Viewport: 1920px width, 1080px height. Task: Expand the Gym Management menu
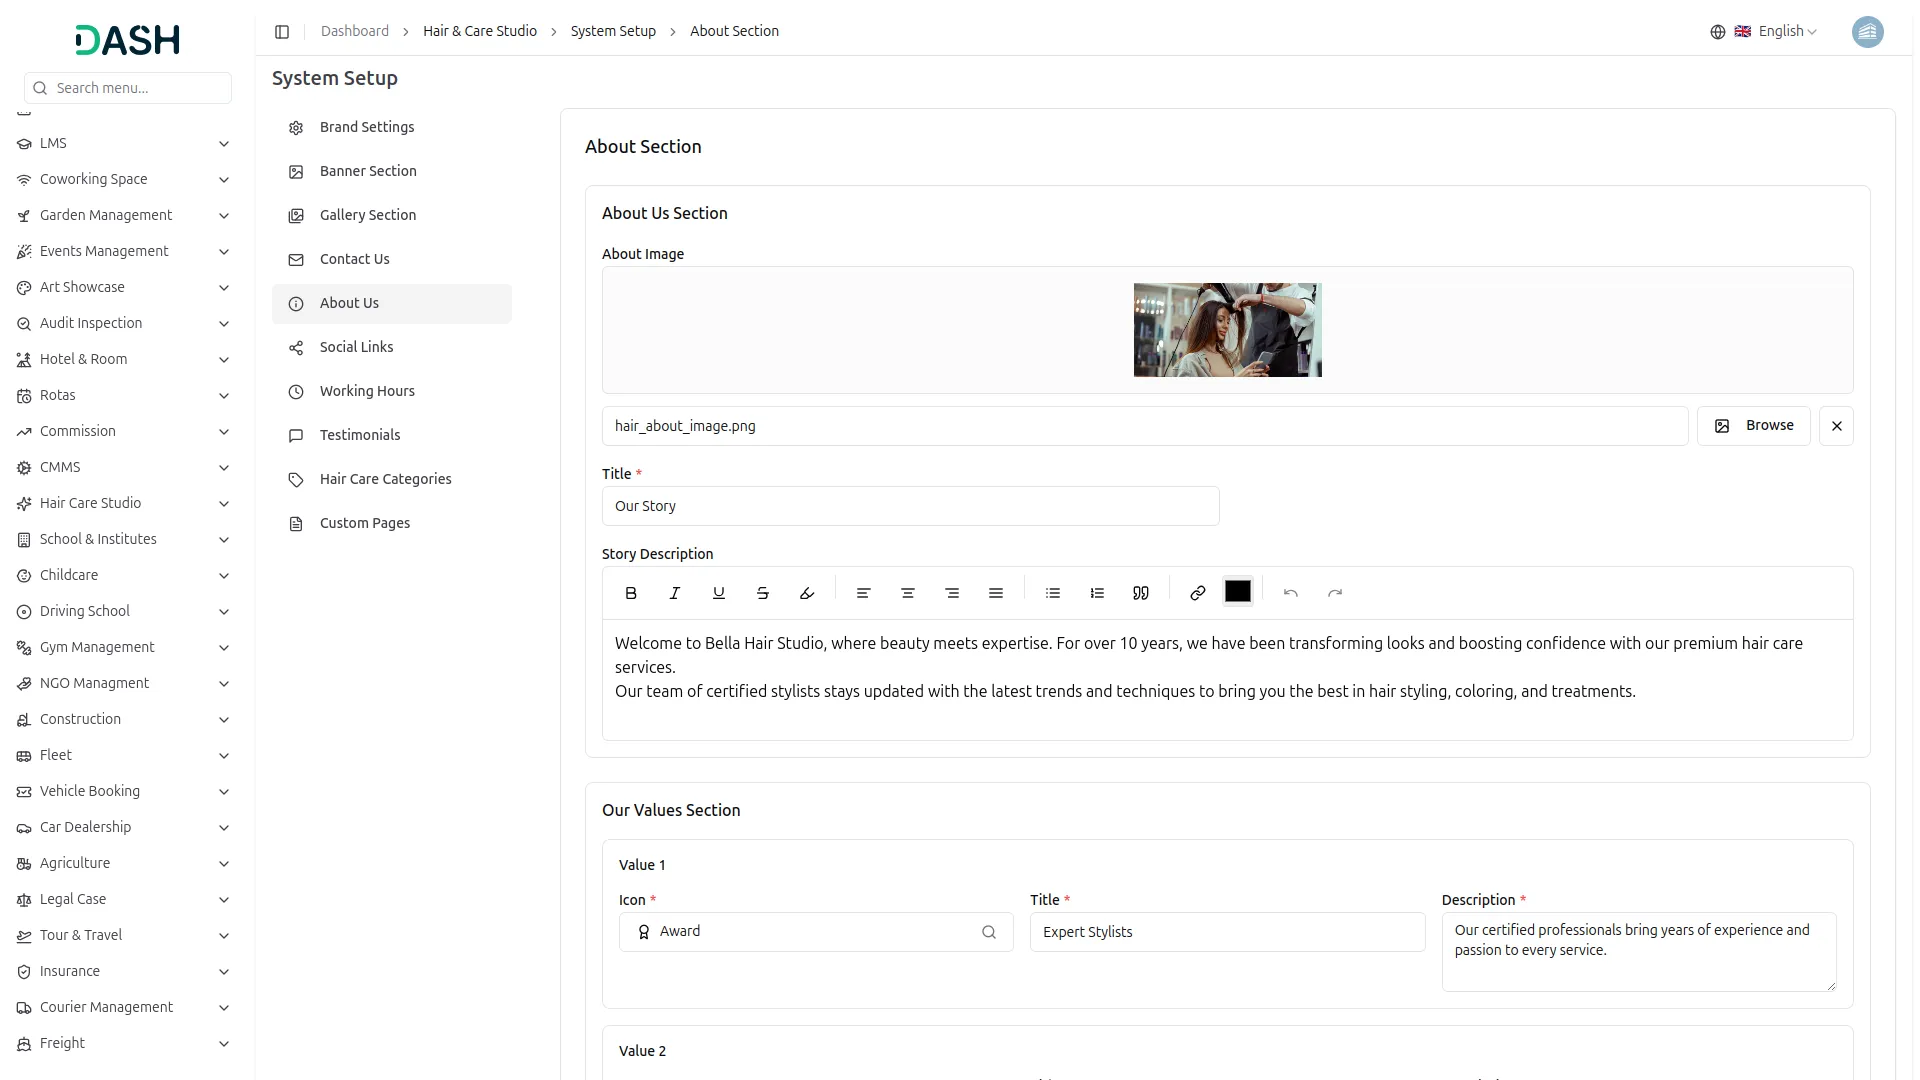point(125,648)
